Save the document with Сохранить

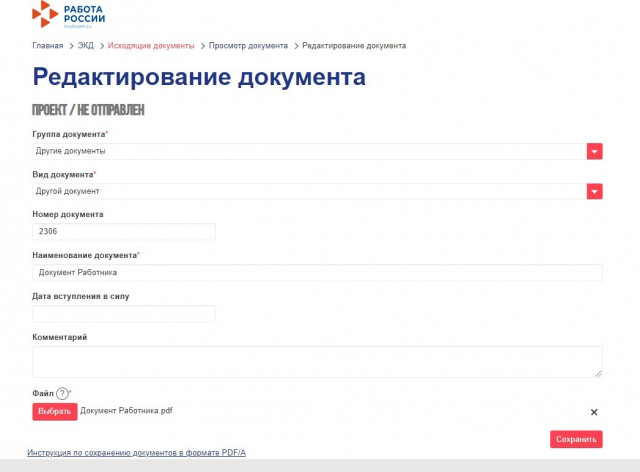pos(576,439)
